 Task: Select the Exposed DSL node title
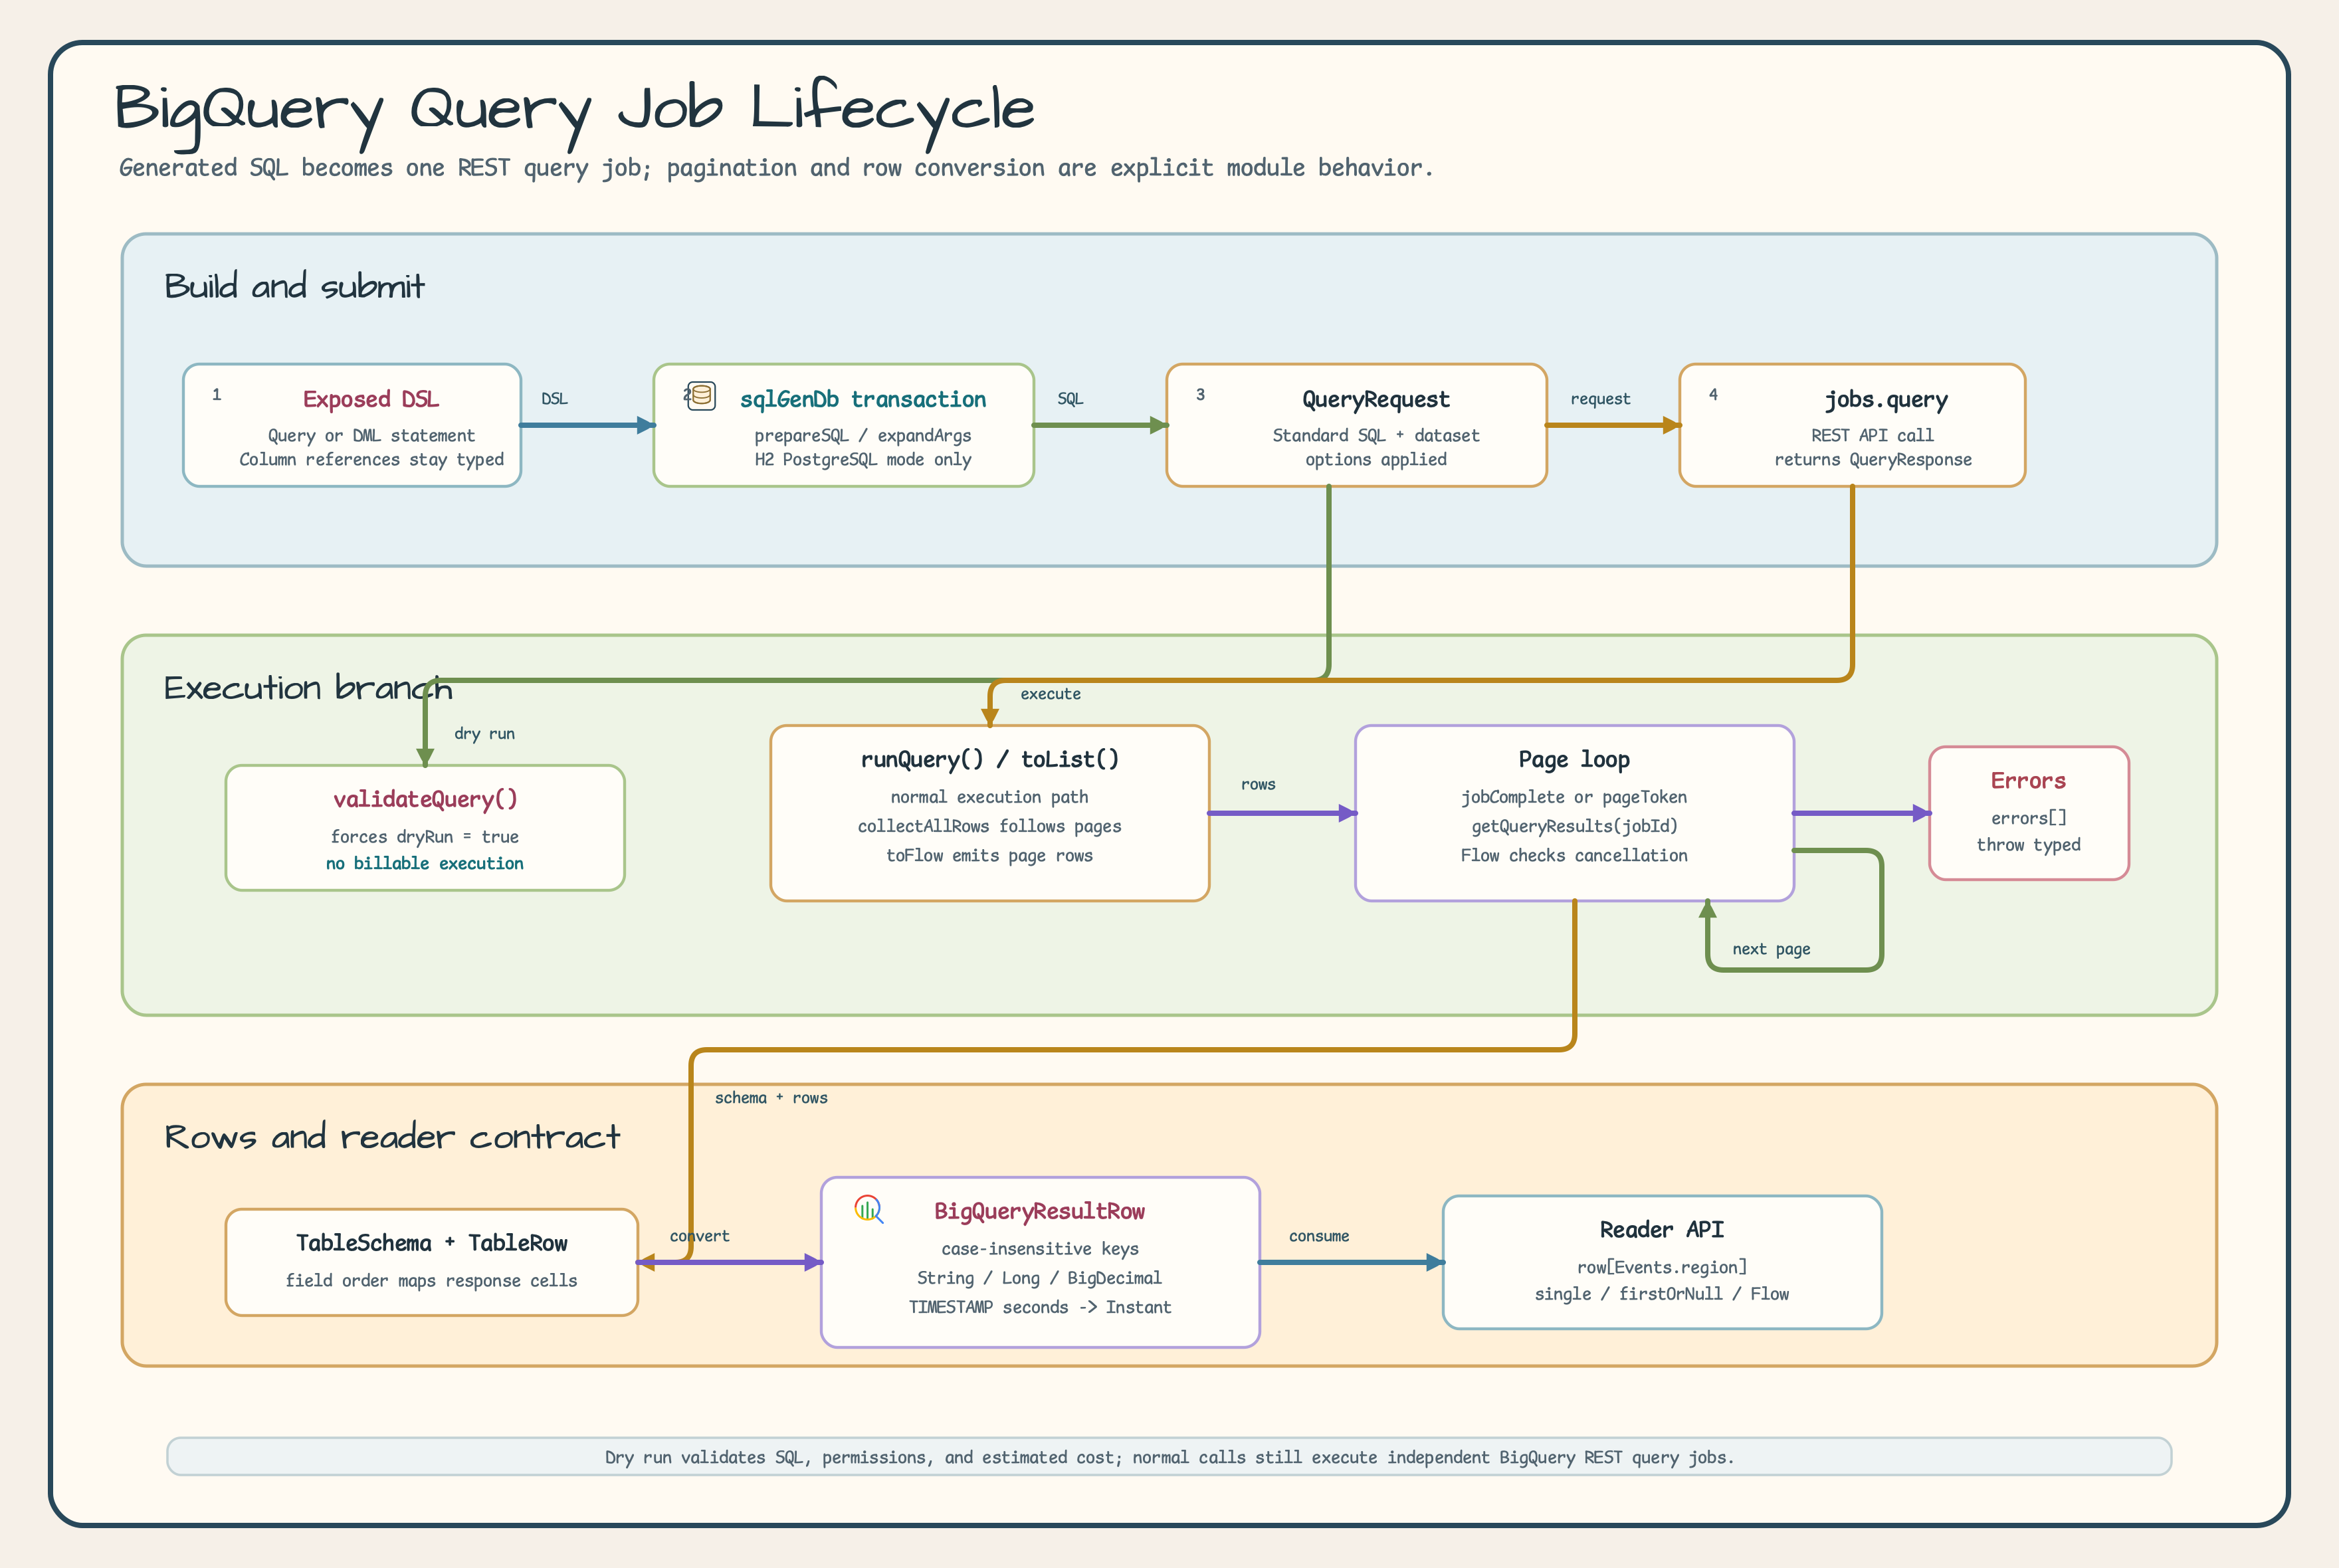[x=371, y=399]
